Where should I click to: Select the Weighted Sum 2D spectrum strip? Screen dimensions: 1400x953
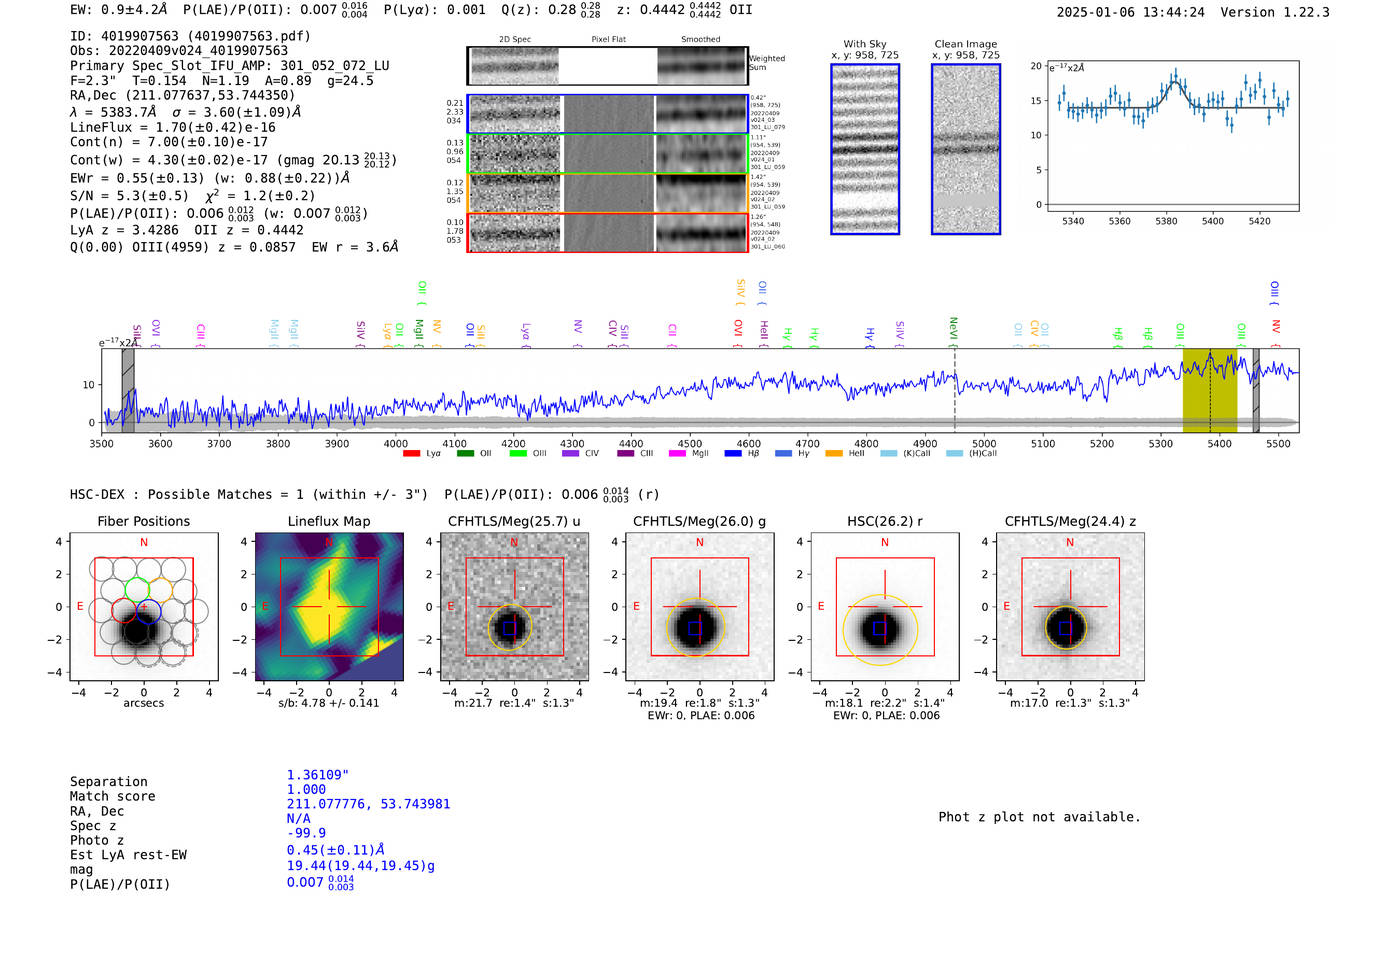pyautogui.click(x=608, y=66)
